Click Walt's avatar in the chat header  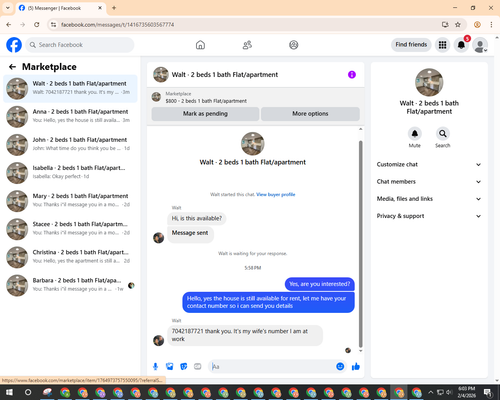click(x=161, y=75)
